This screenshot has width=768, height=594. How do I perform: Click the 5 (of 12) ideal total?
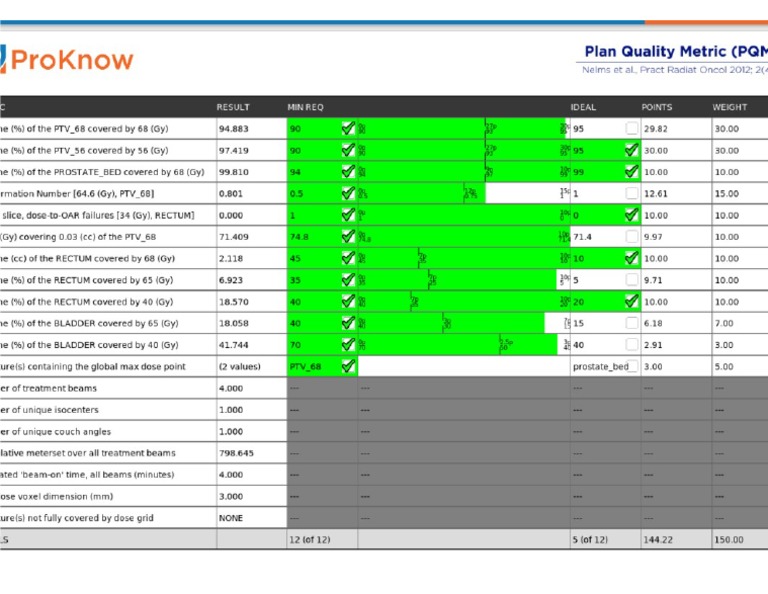point(590,540)
